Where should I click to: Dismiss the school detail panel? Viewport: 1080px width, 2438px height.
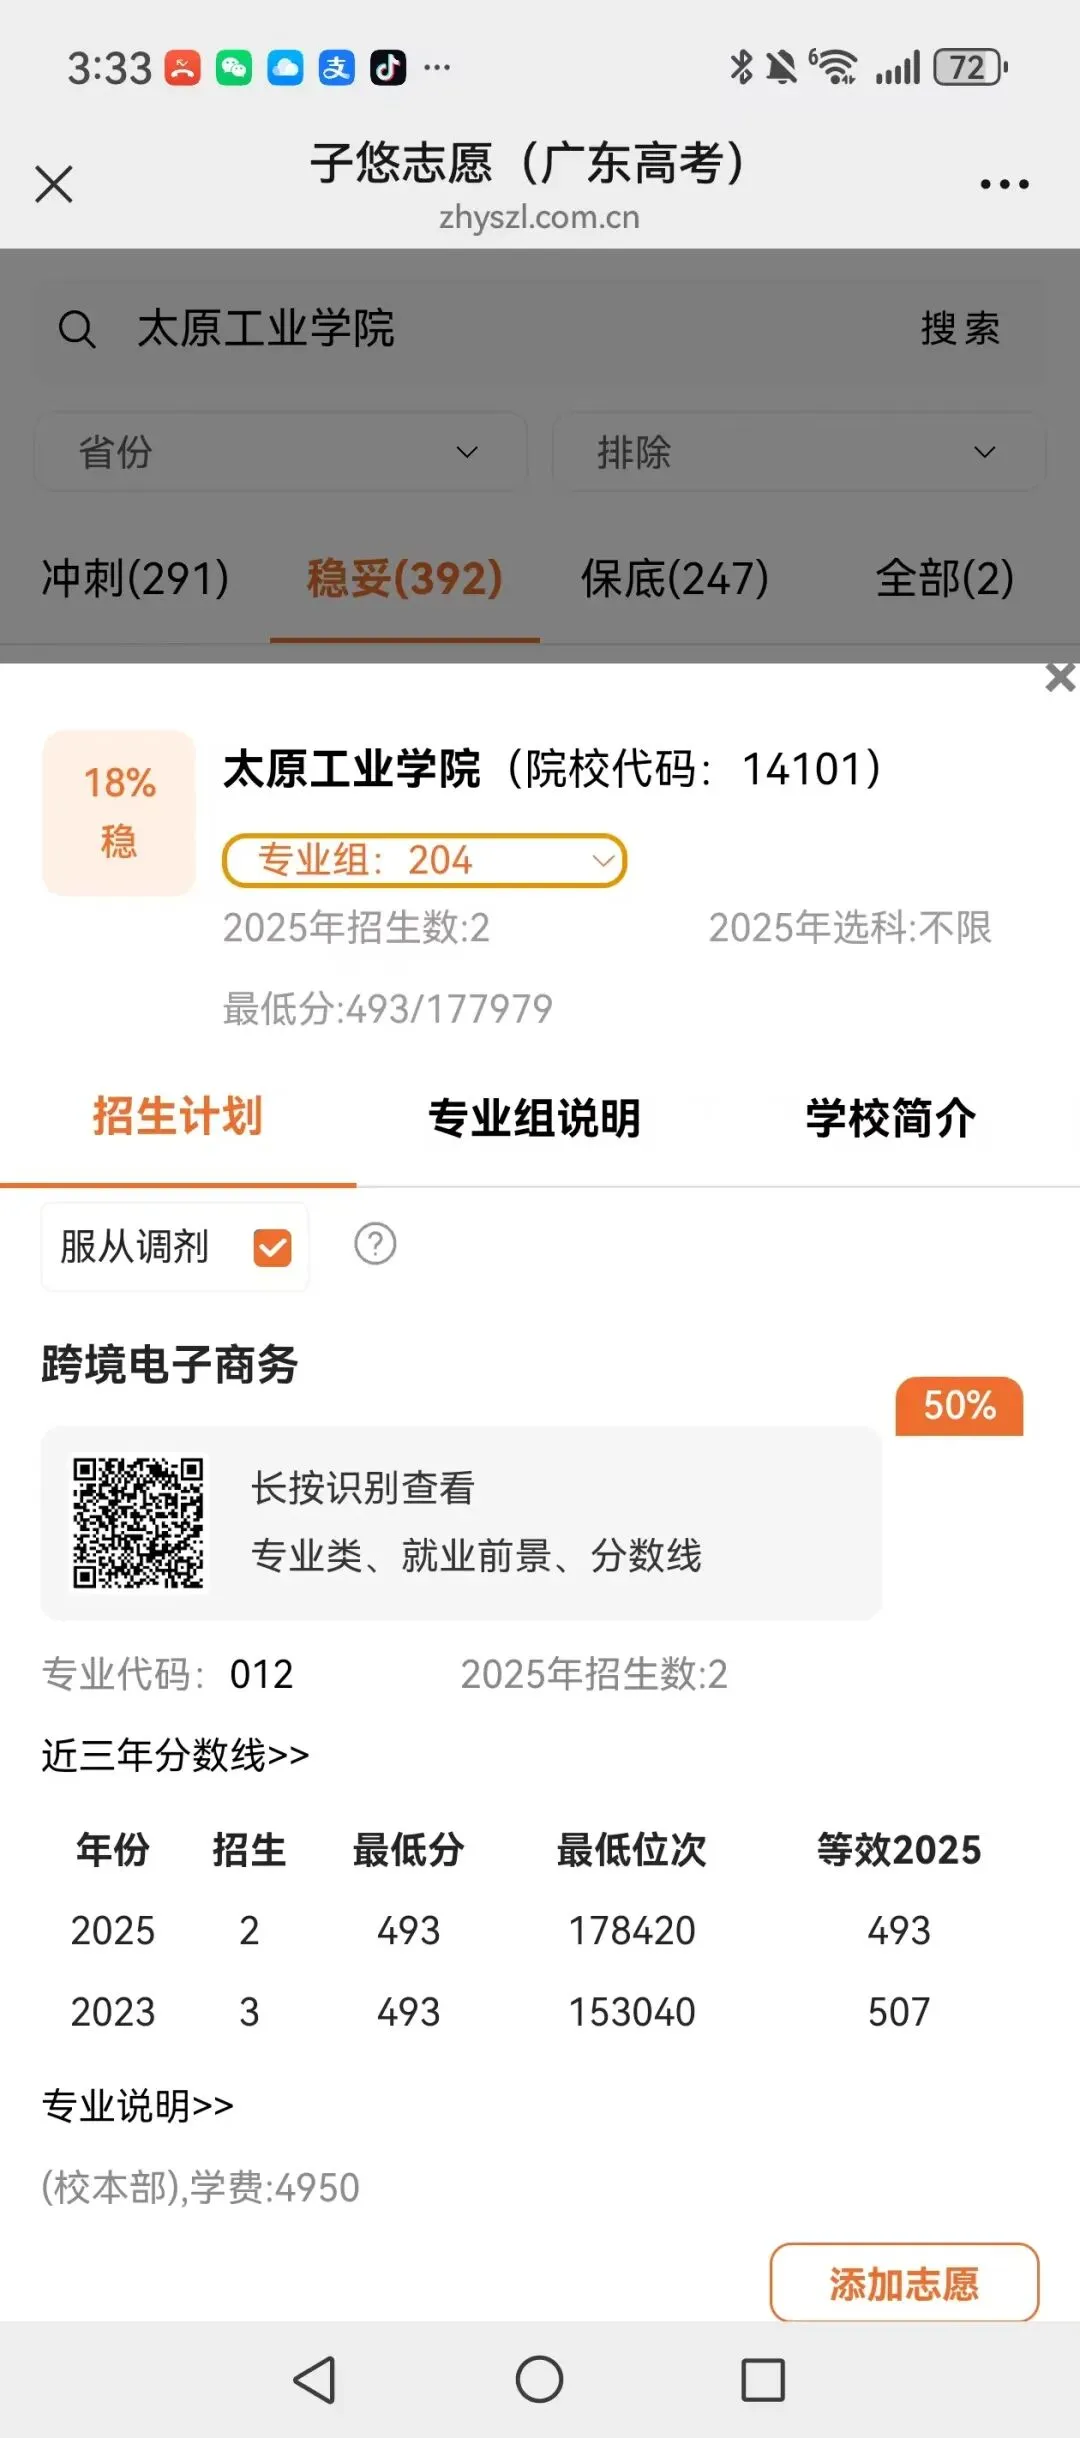point(1060,677)
